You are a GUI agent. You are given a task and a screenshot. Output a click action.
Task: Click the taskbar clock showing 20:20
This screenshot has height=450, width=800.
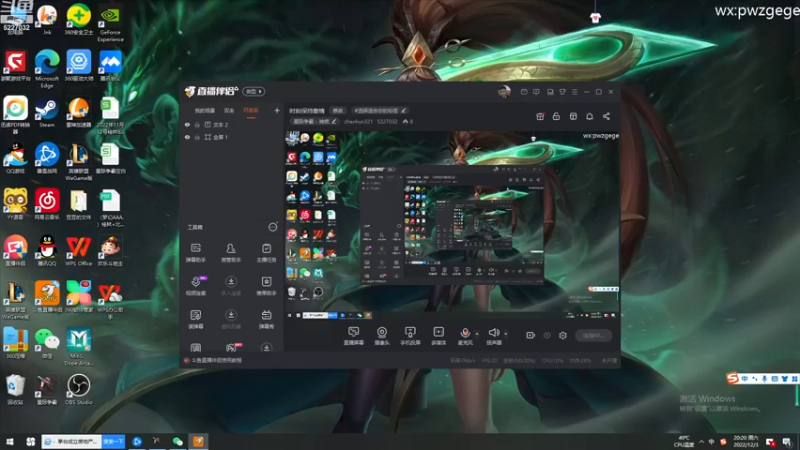[x=745, y=441]
